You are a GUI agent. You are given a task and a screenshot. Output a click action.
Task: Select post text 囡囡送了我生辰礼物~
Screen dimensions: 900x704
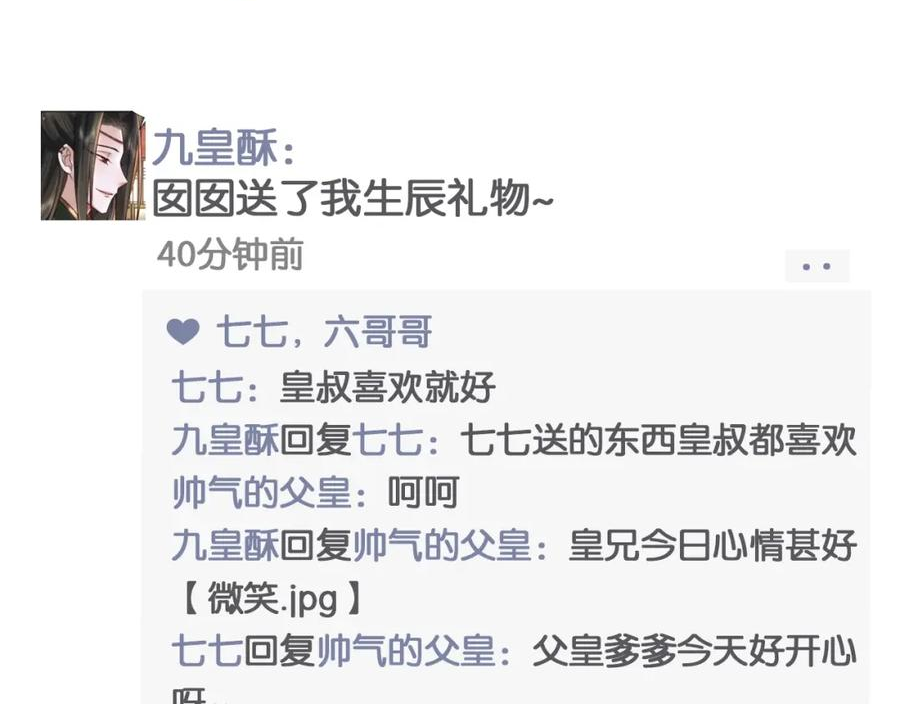(352, 199)
